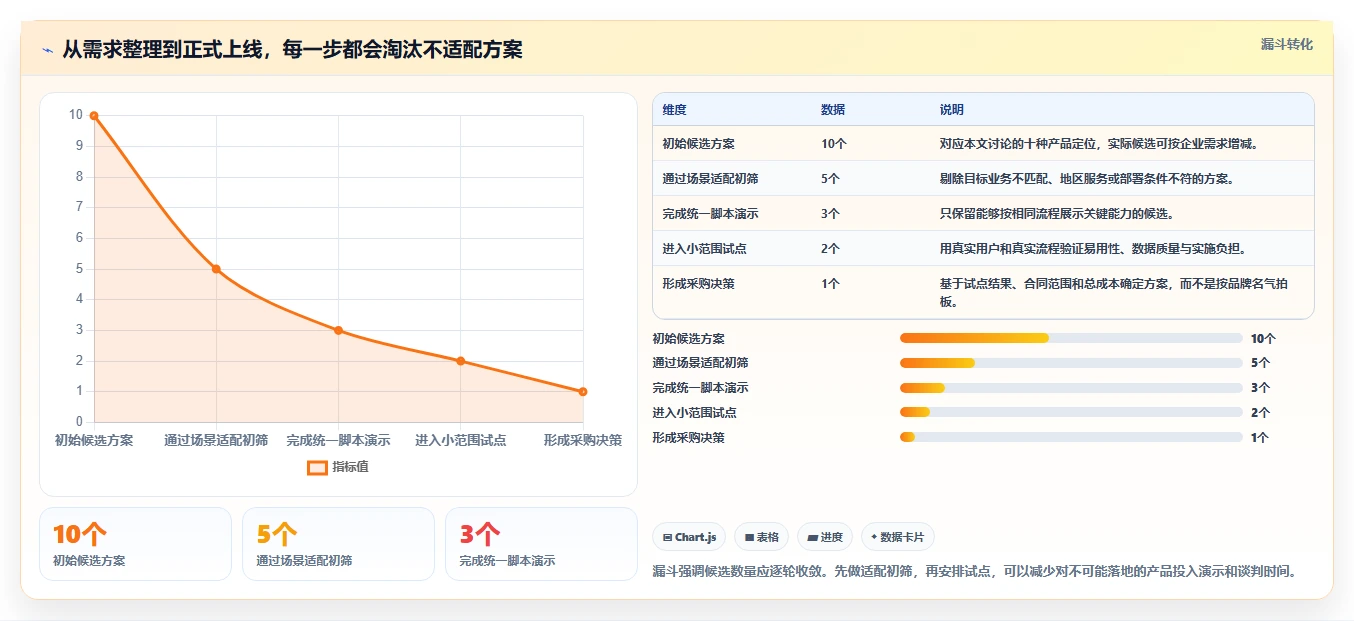The height and width of the screenshot is (621, 1354).
Task: Click description starting 剔除目标业务不匹配
Action: pos(1086,179)
